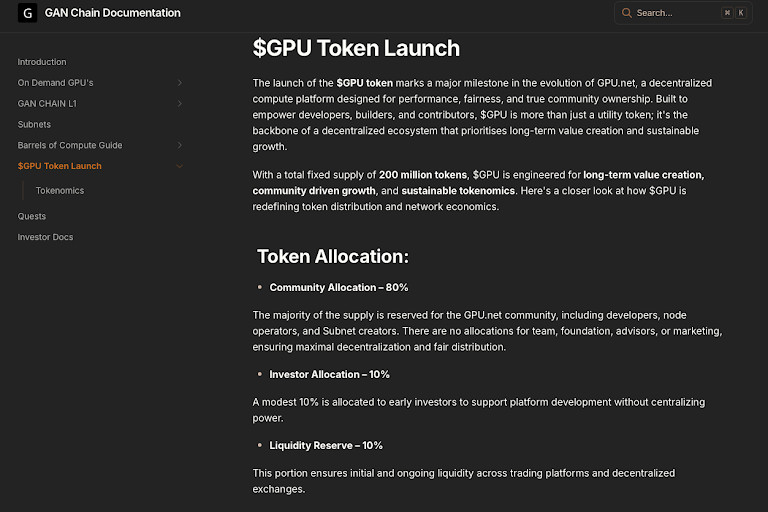Select Tokenomics sub-page
The image size is (768, 512).
(x=60, y=191)
